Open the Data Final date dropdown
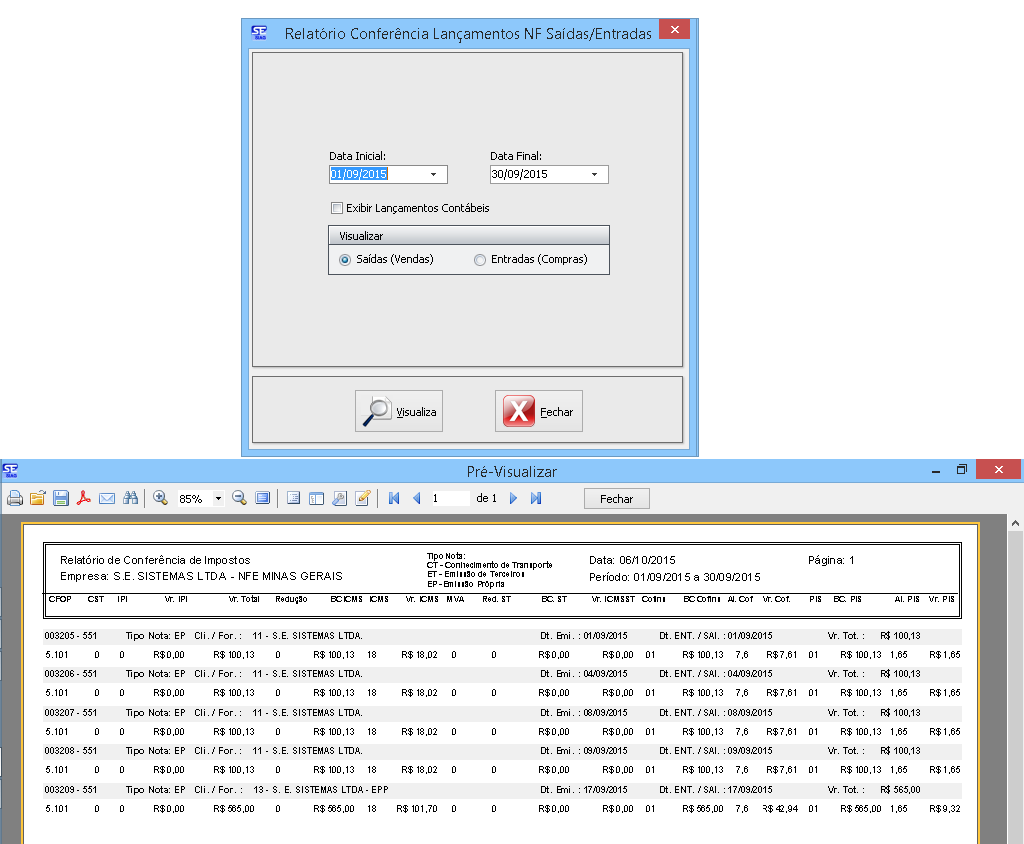The width and height of the screenshot is (1024, 844). (595, 175)
